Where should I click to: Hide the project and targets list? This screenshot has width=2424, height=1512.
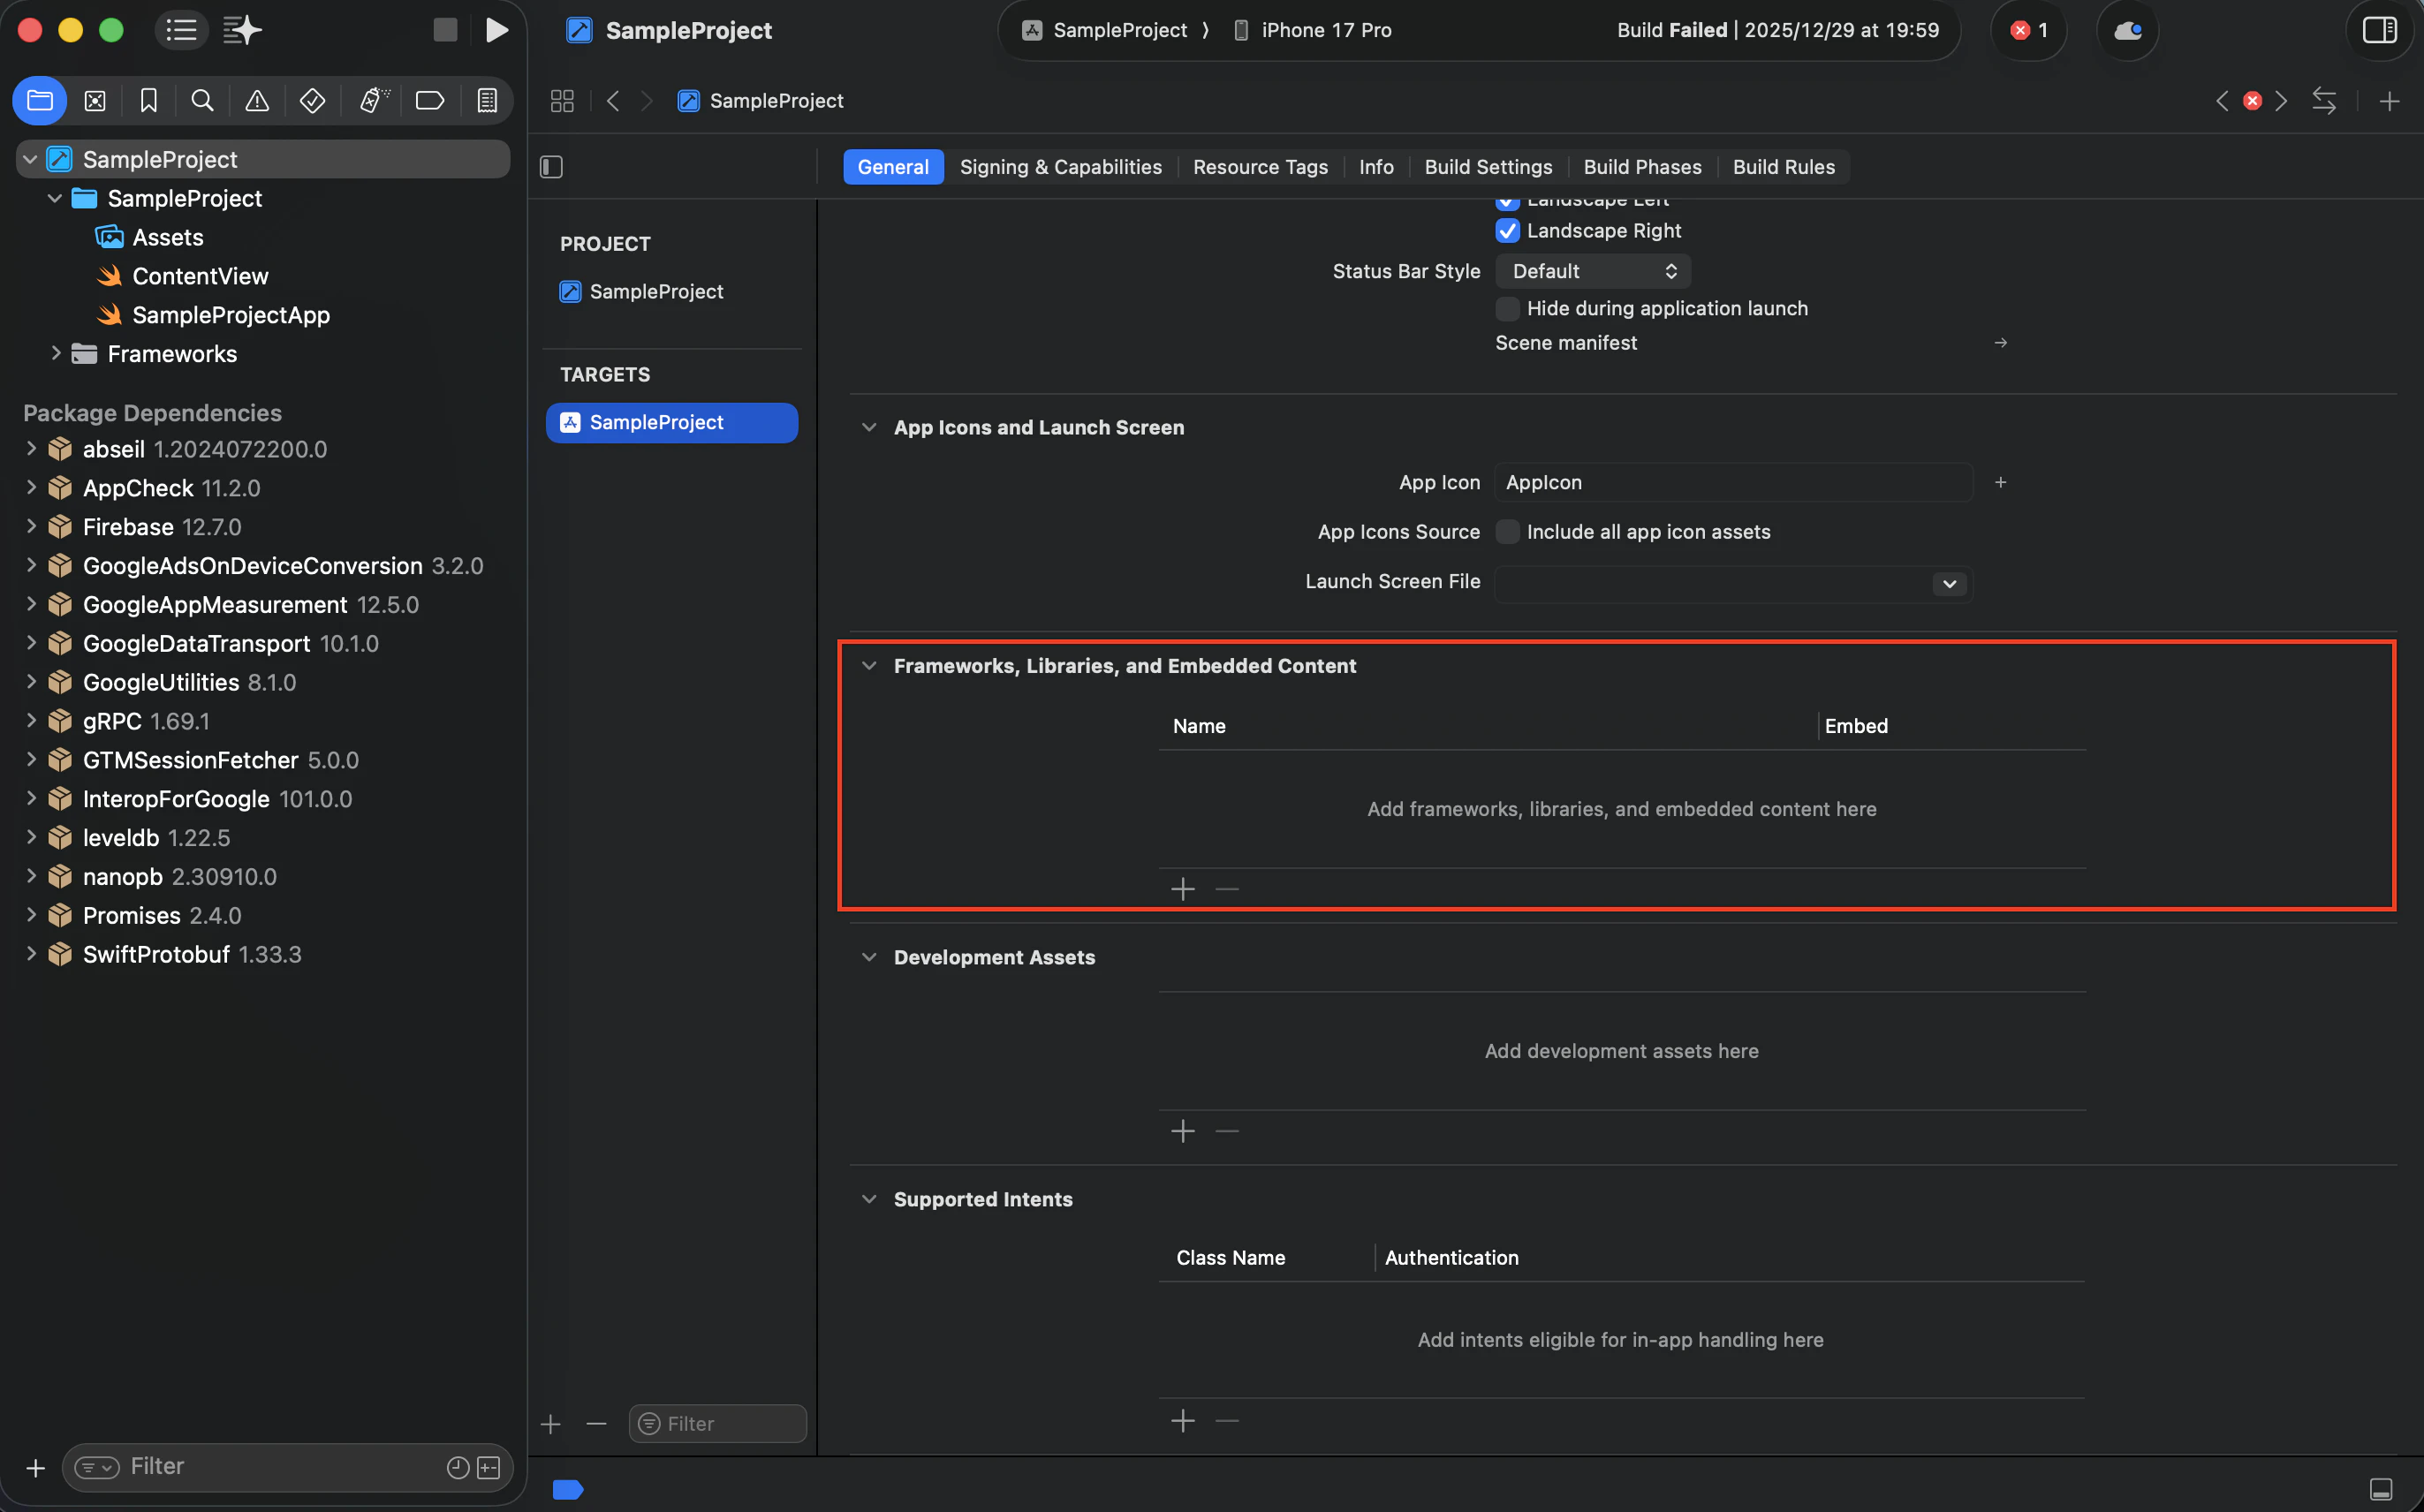[551, 167]
